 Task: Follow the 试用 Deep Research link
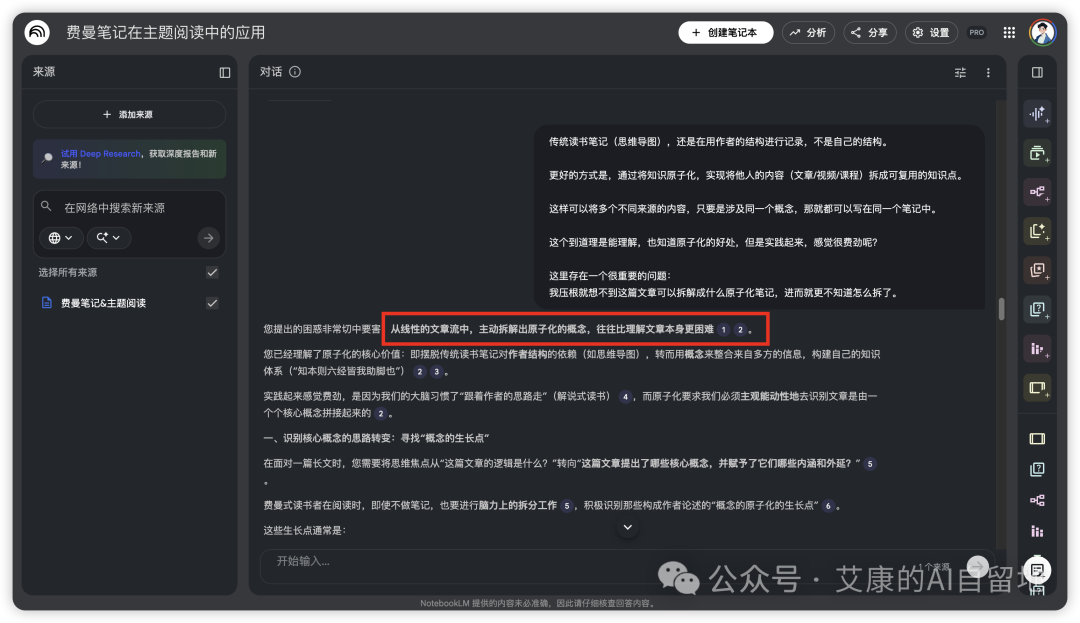pos(100,154)
